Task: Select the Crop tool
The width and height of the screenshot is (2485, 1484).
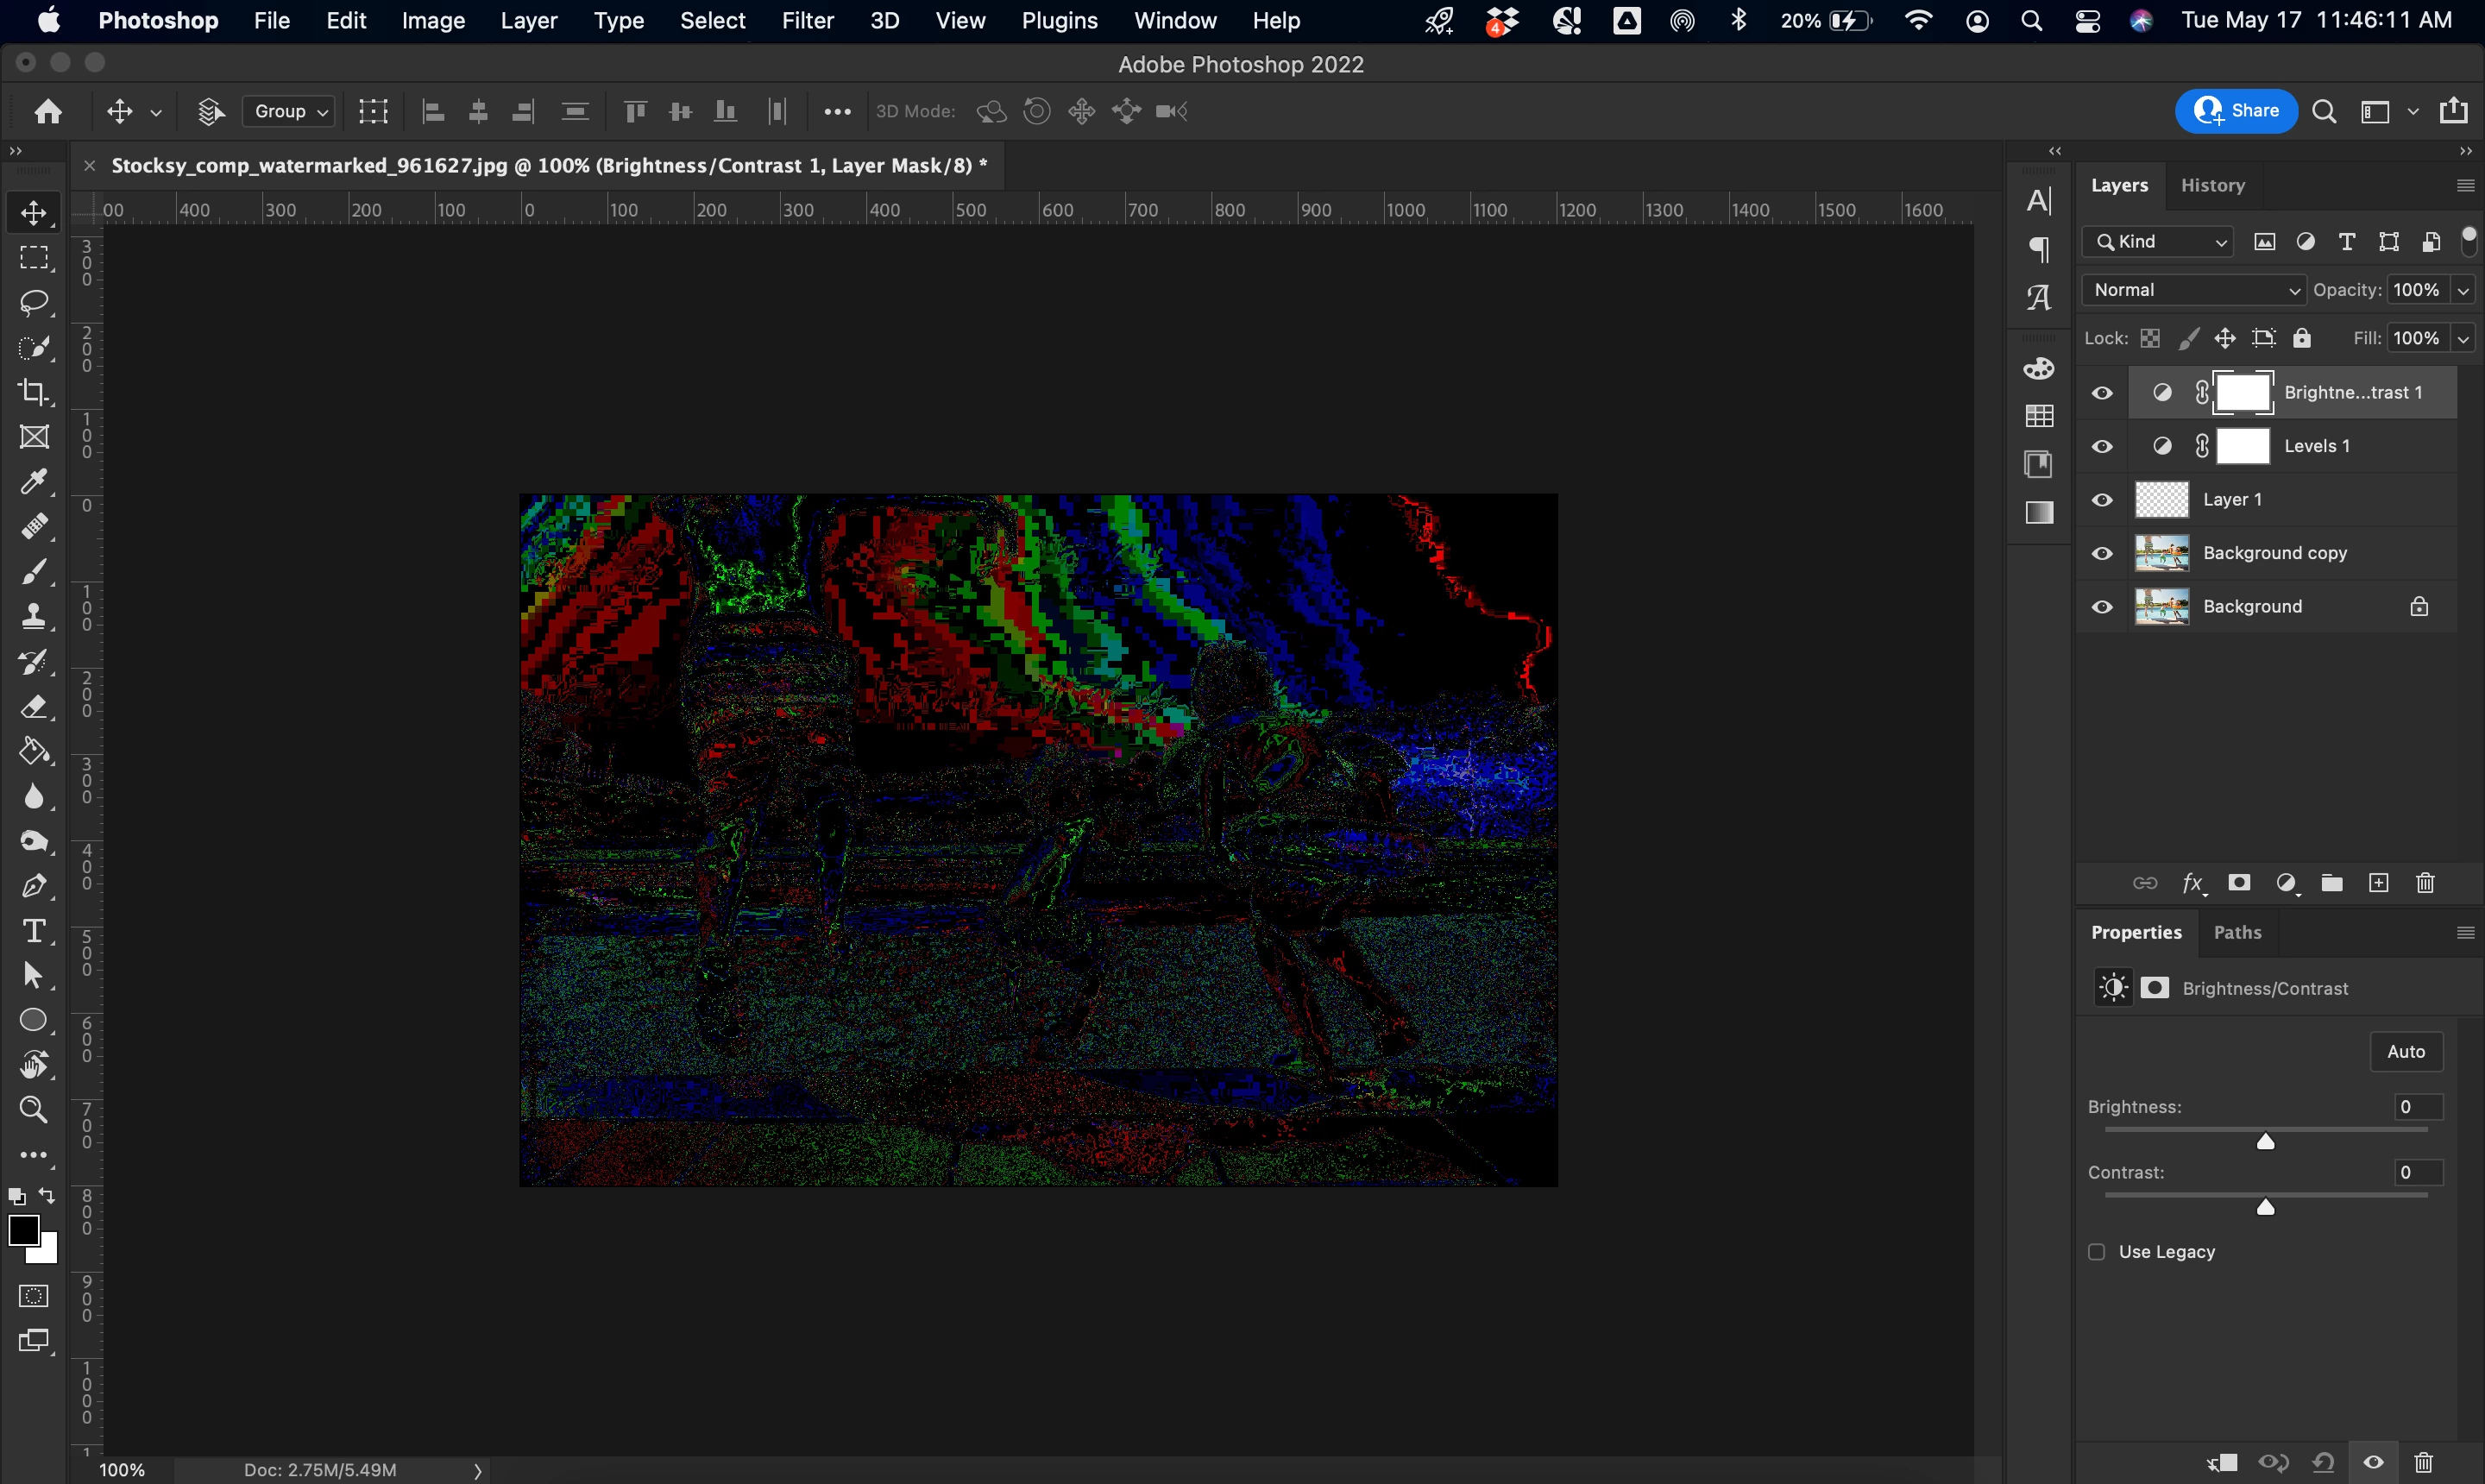Action: (34, 392)
